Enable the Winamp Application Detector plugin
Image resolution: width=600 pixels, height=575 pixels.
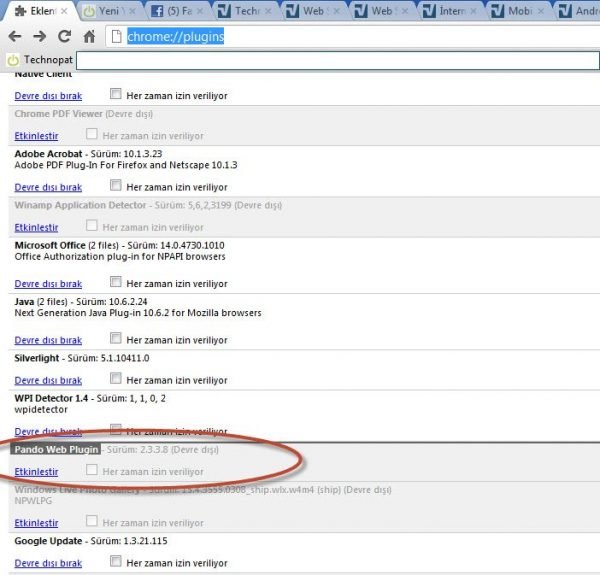point(36,227)
